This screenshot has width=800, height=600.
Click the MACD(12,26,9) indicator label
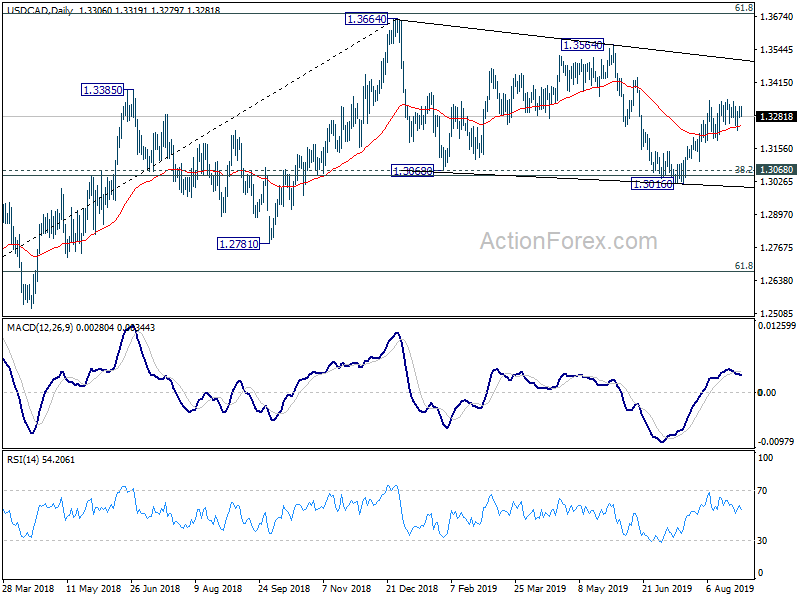coord(40,328)
